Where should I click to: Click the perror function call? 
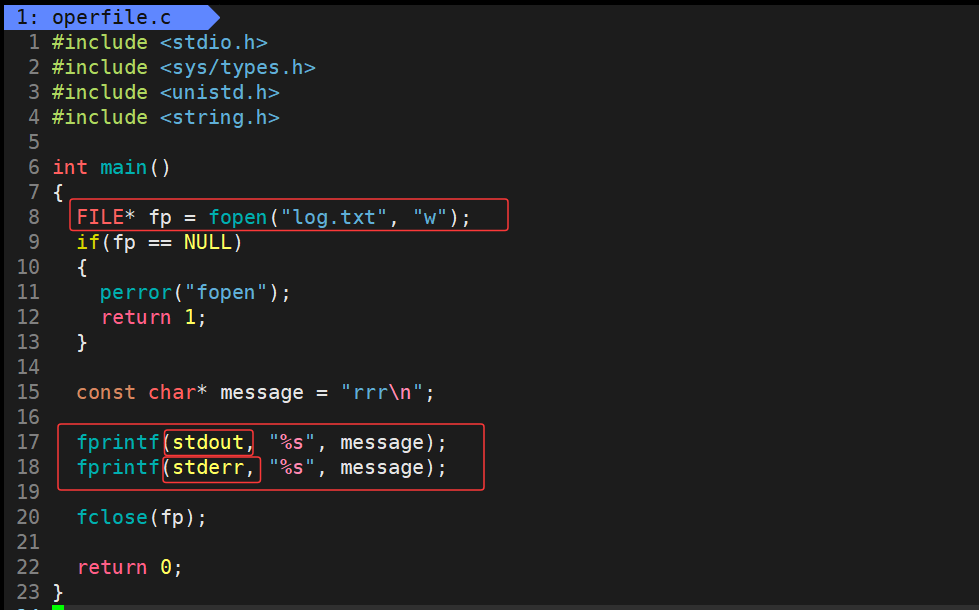click(130, 292)
